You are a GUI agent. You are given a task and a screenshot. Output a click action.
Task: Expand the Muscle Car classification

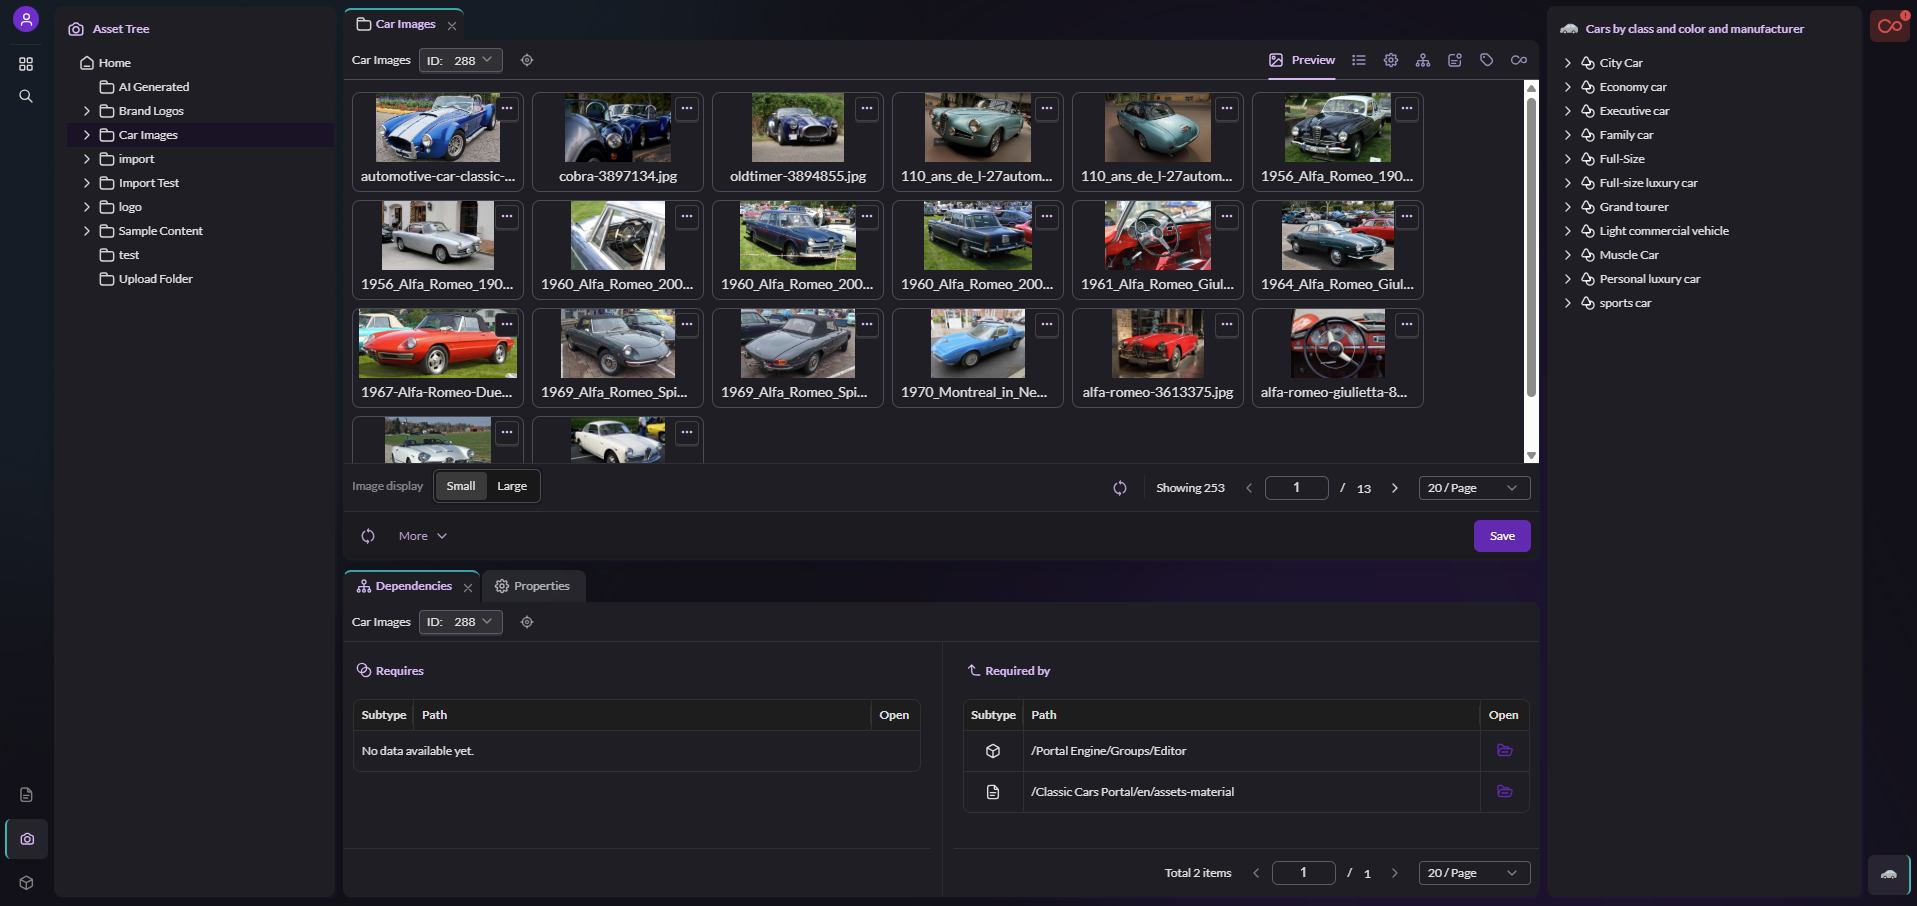(1568, 255)
